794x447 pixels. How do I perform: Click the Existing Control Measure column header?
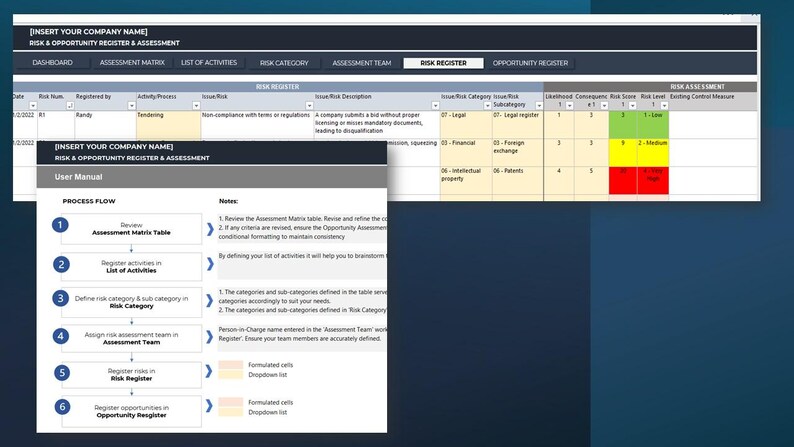pyautogui.click(x=713, y=101)
